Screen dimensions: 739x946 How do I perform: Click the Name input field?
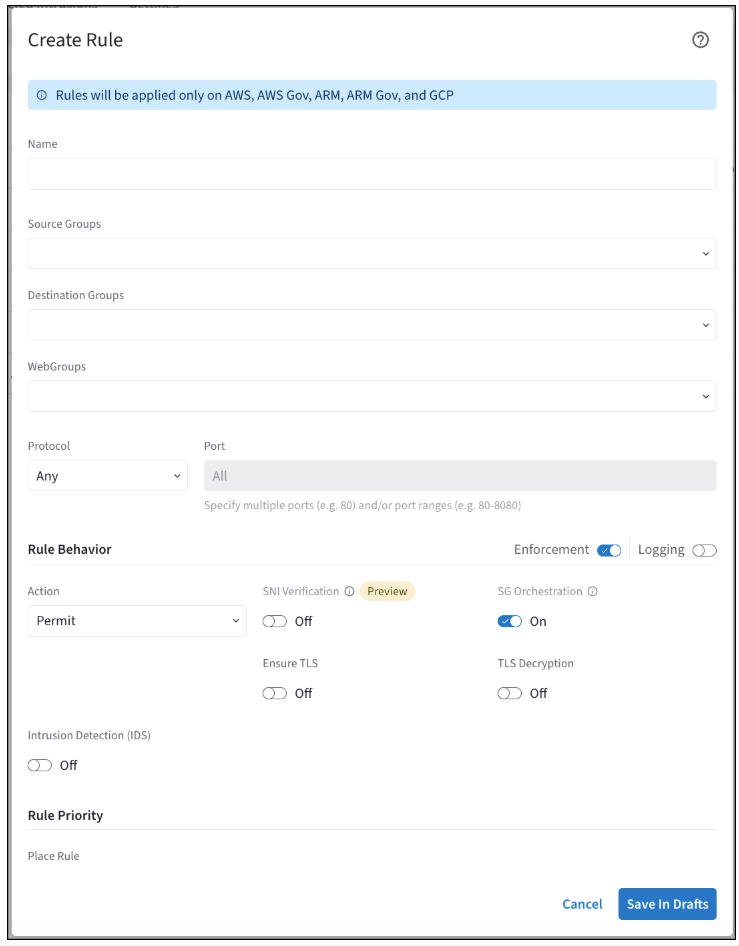(x=372, y=174)
